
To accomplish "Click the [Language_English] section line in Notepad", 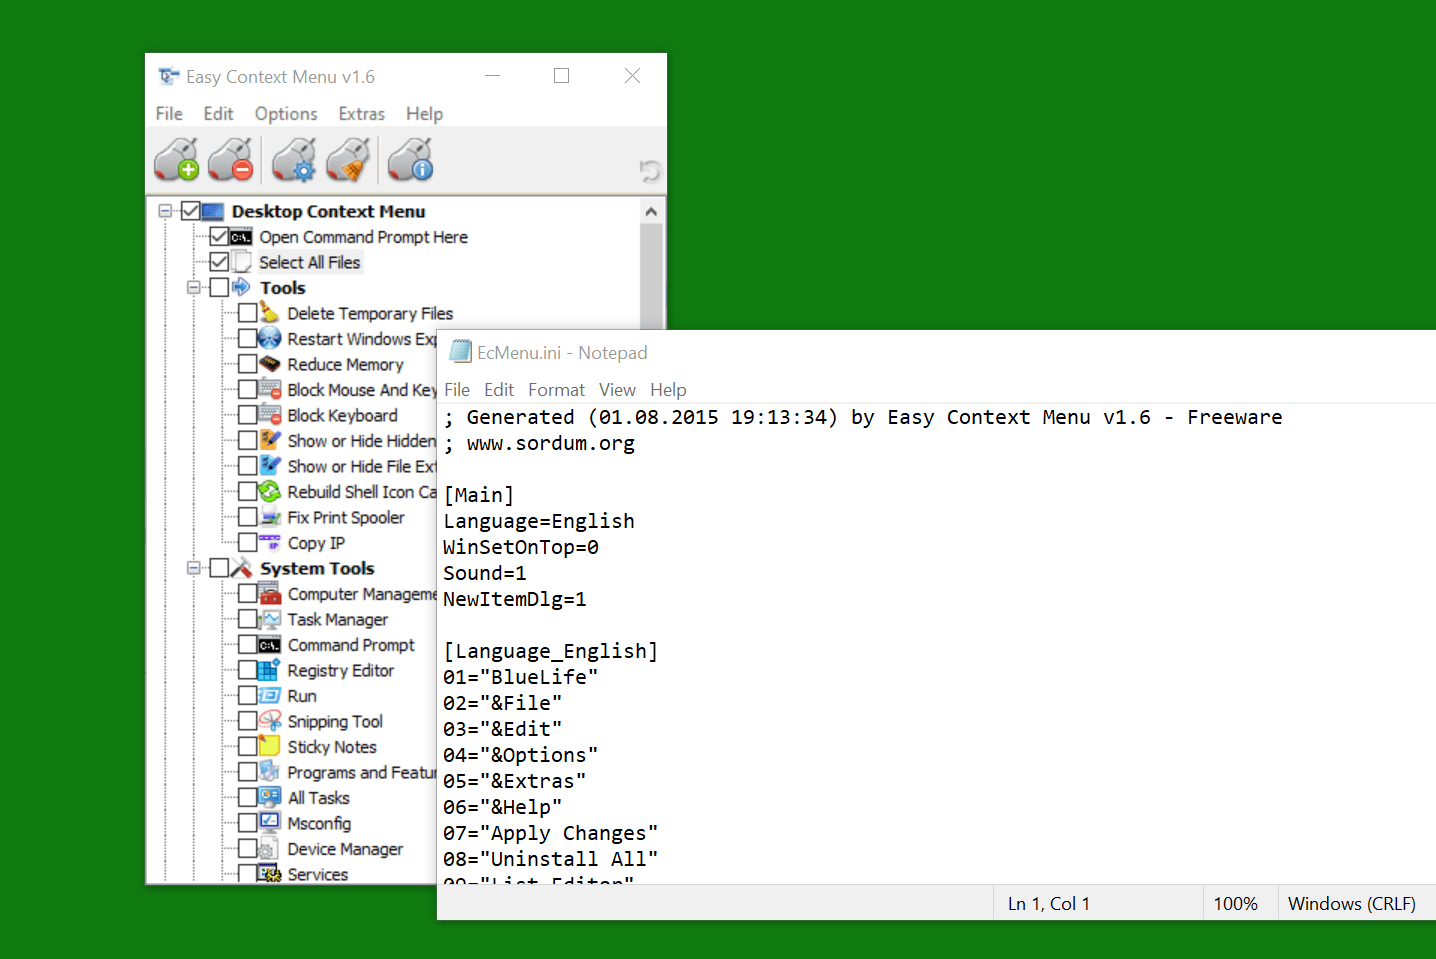I will tap(551, 651).
